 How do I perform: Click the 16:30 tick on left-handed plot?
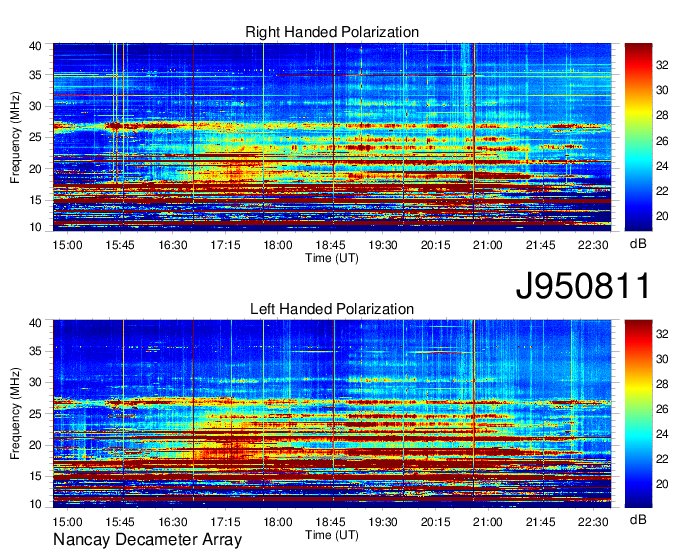tap(173, 522)
